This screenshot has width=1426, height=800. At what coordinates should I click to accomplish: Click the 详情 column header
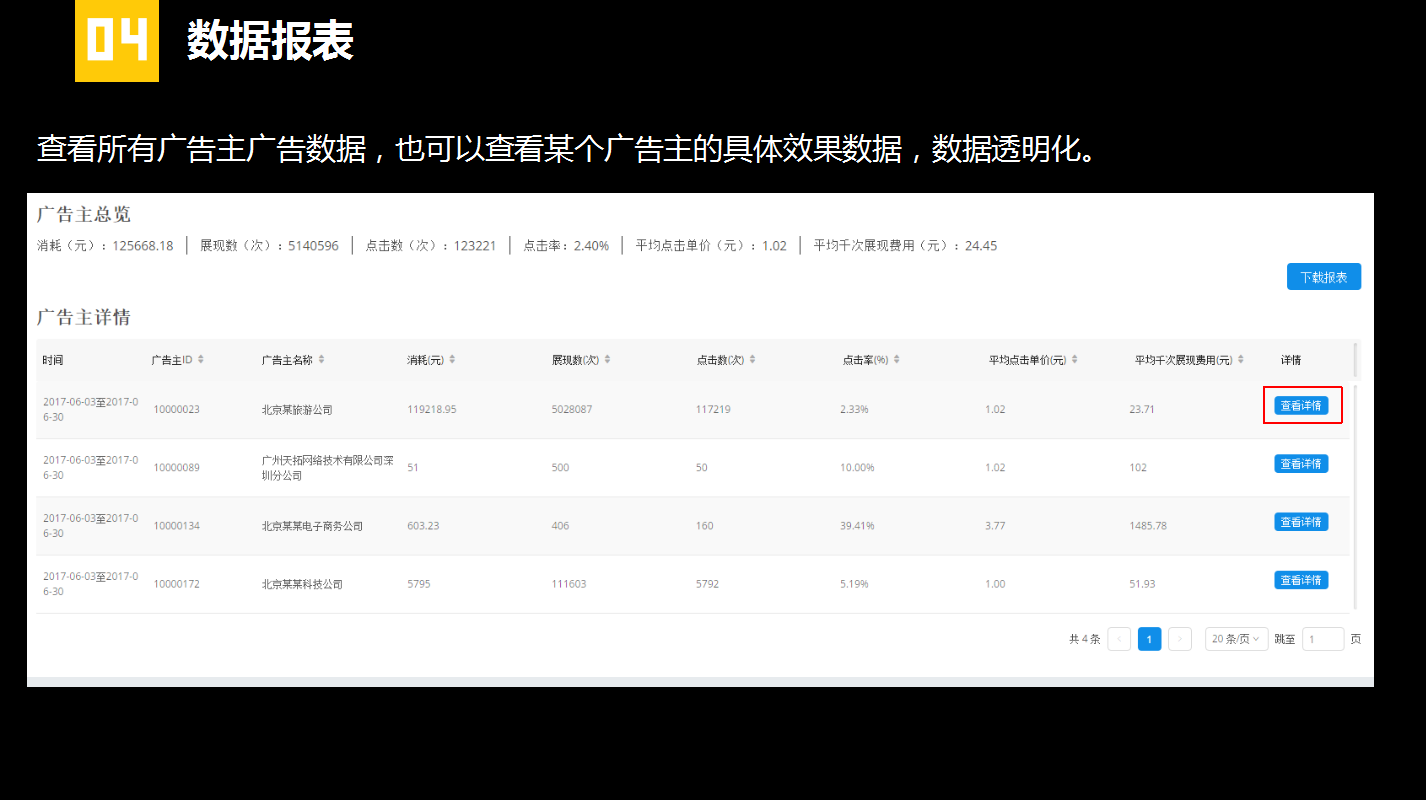coord(1291,360)
